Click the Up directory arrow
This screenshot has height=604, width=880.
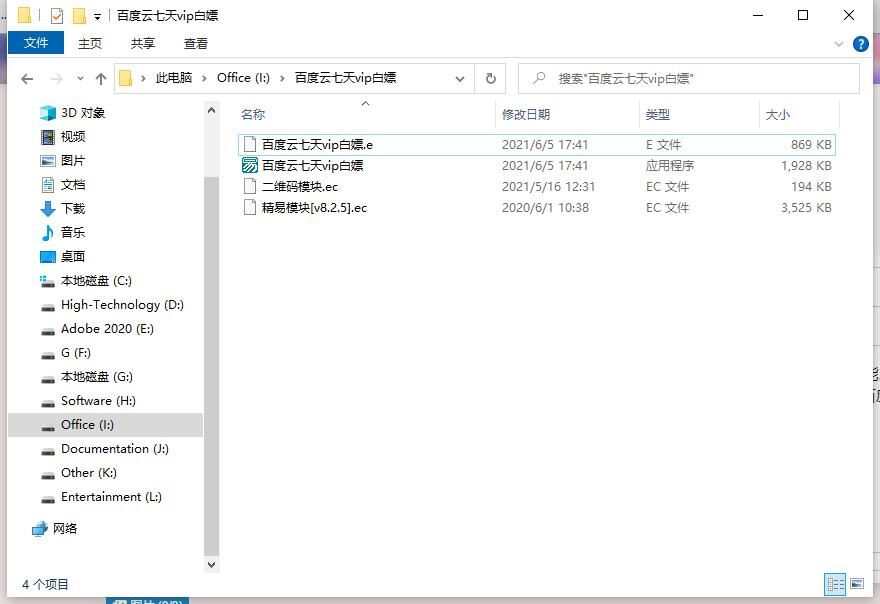point(101,79)
